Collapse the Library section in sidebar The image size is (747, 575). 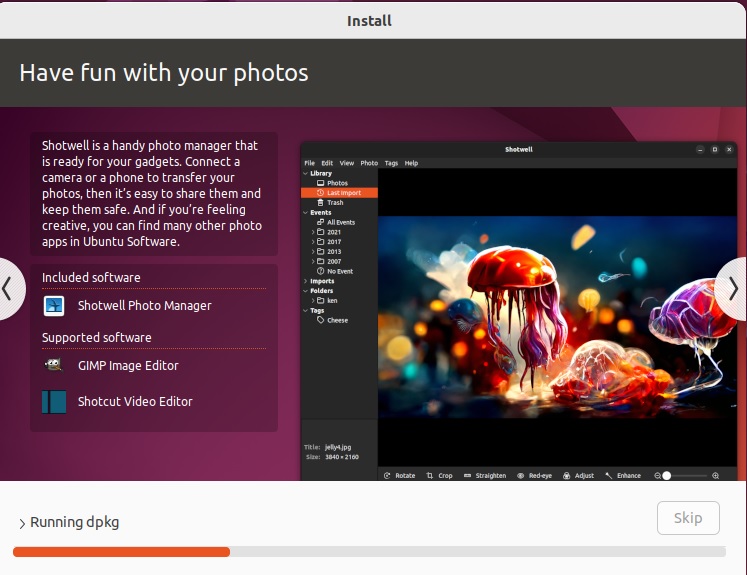305,174
